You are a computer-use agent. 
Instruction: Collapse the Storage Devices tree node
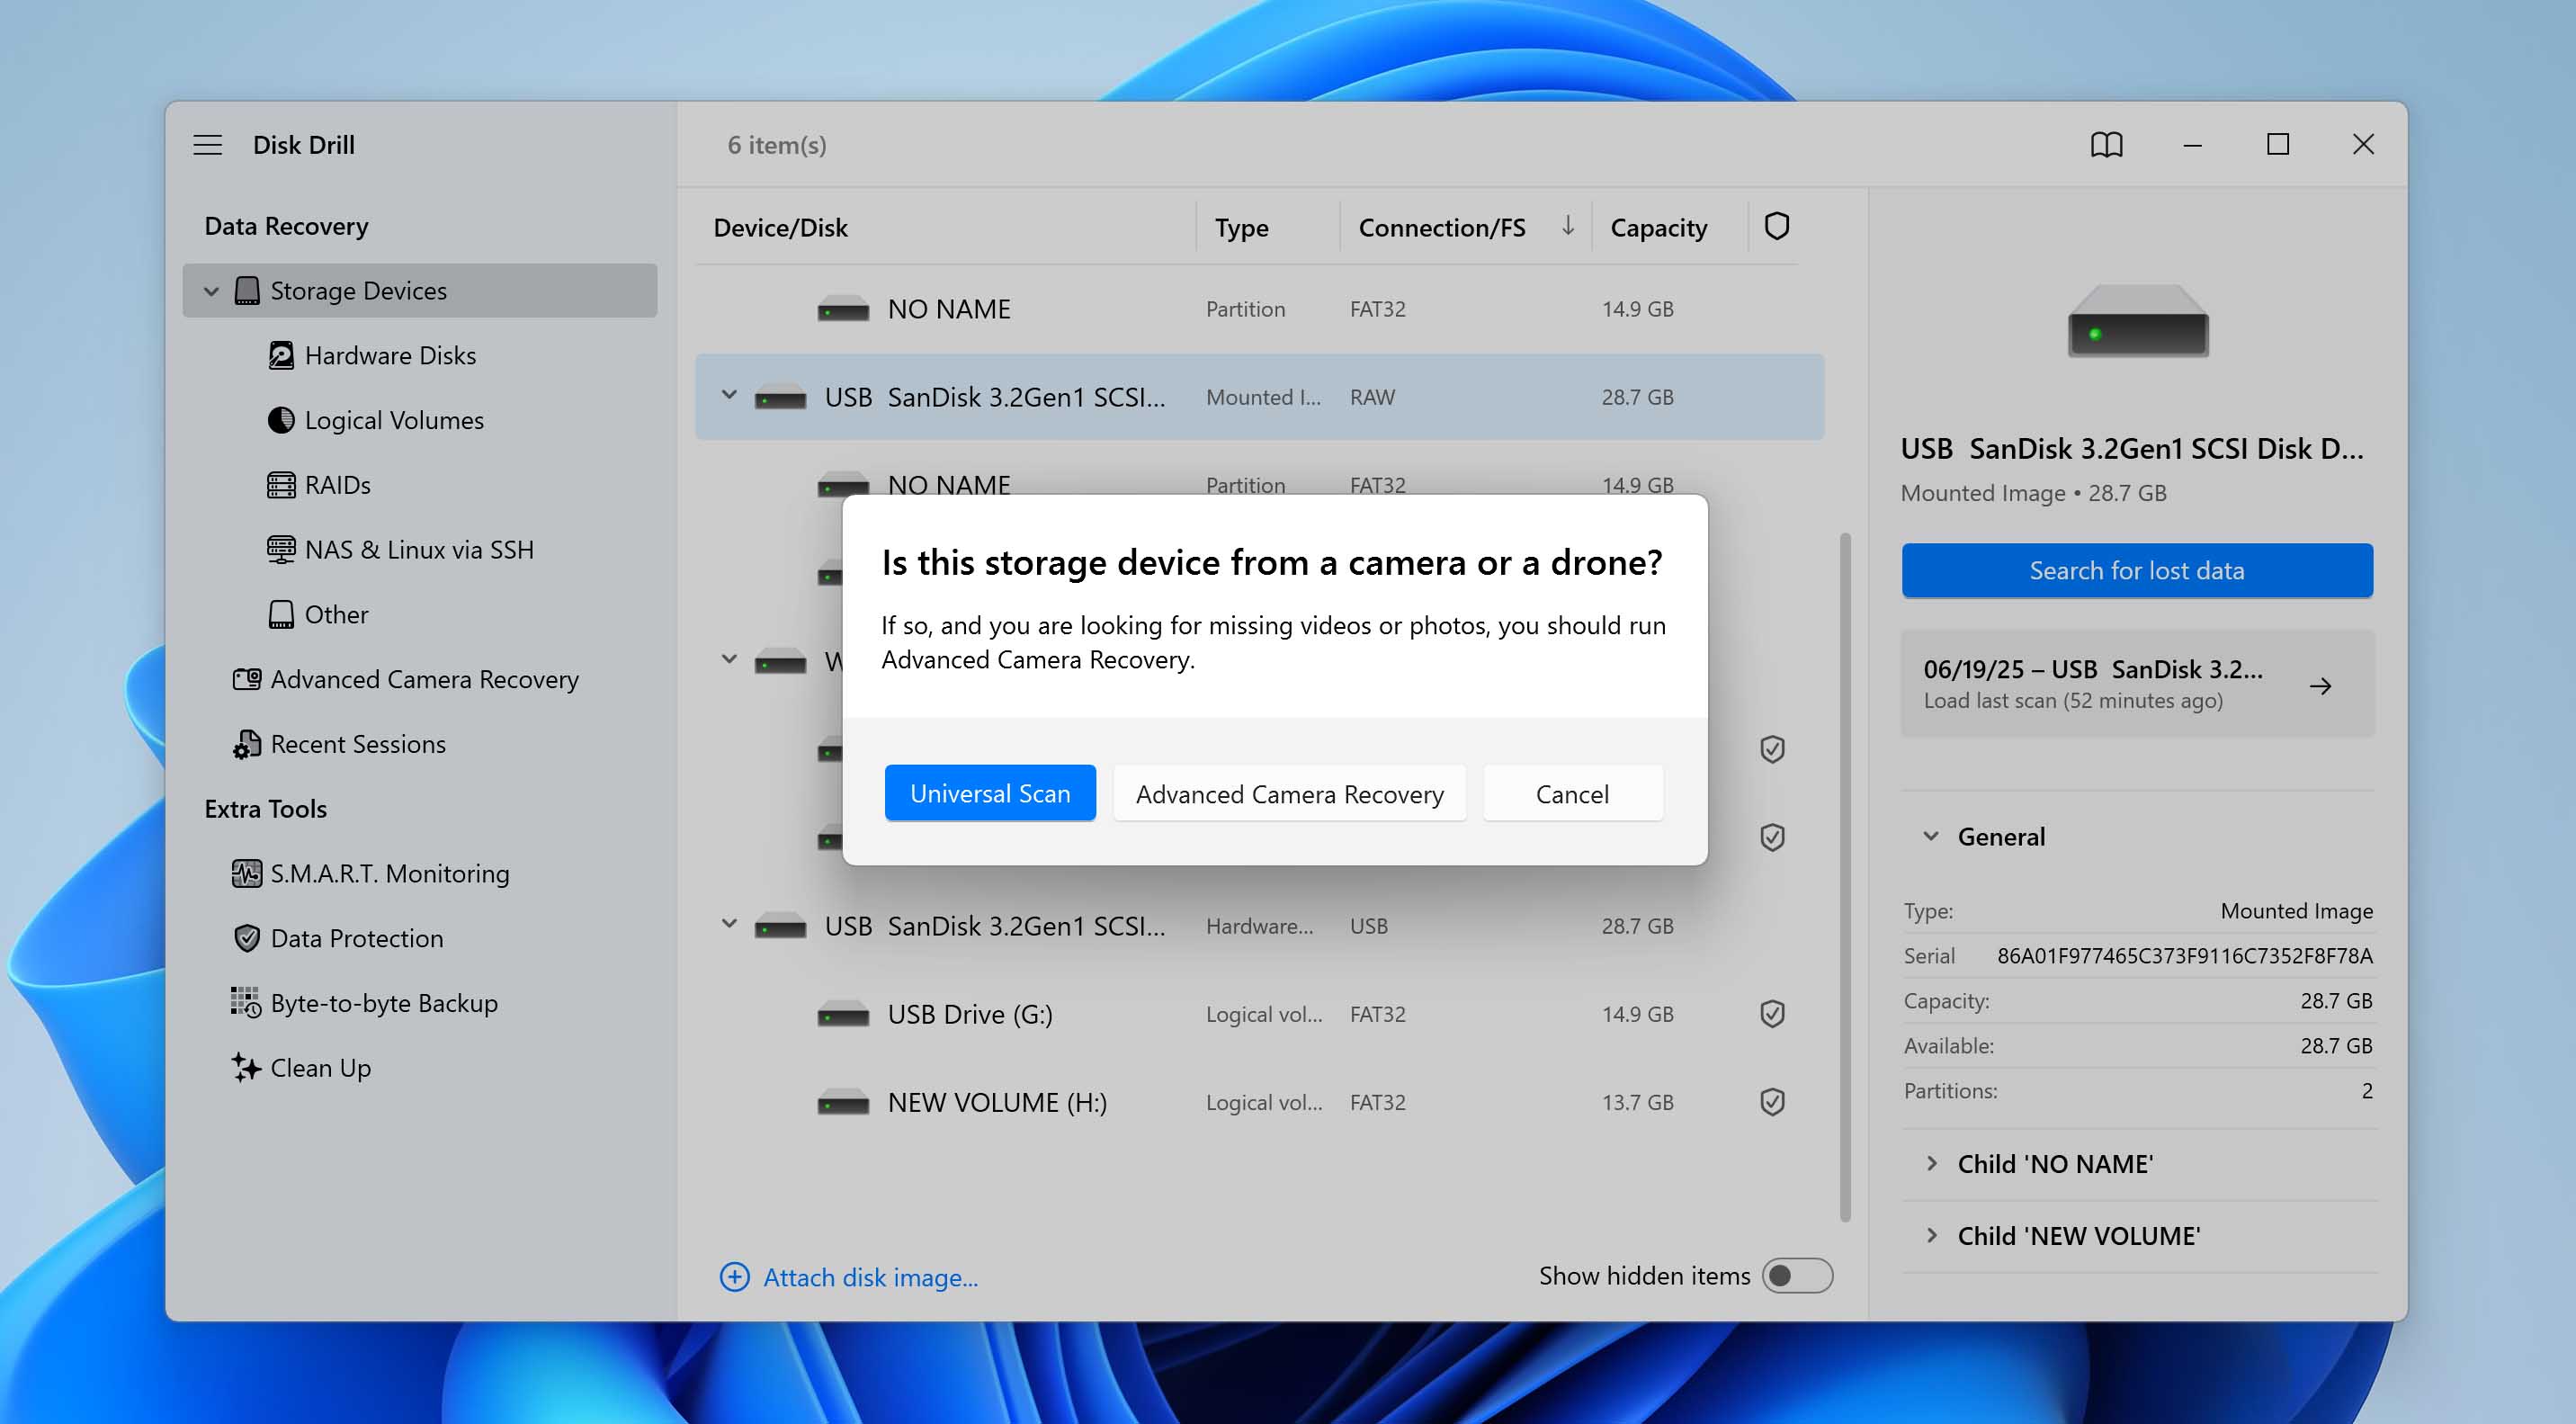click(211, 291)
